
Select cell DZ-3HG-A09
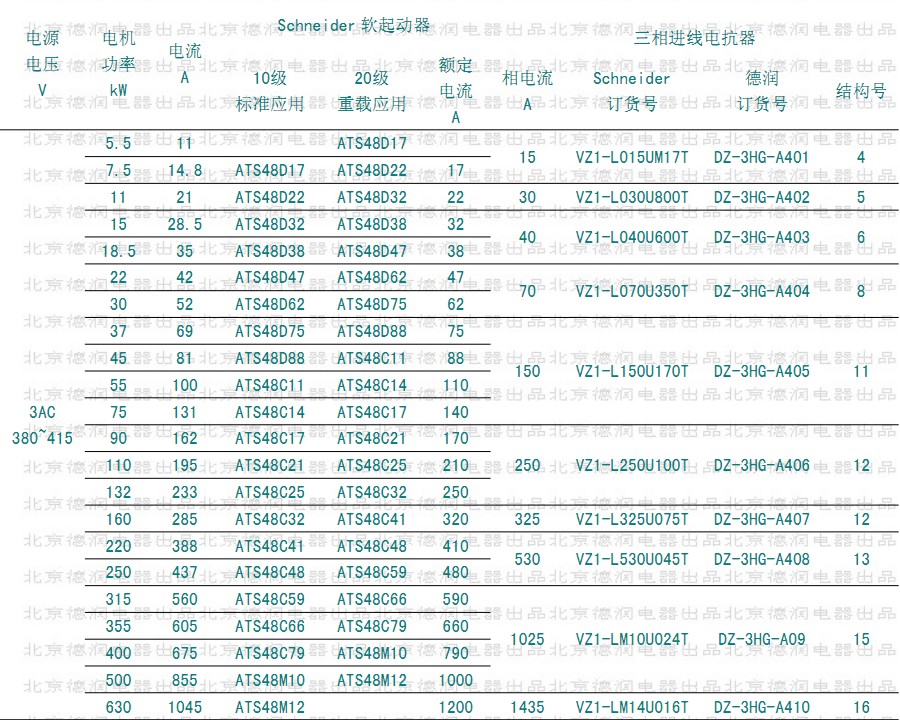pyautogui.click(x=761, y=640)
